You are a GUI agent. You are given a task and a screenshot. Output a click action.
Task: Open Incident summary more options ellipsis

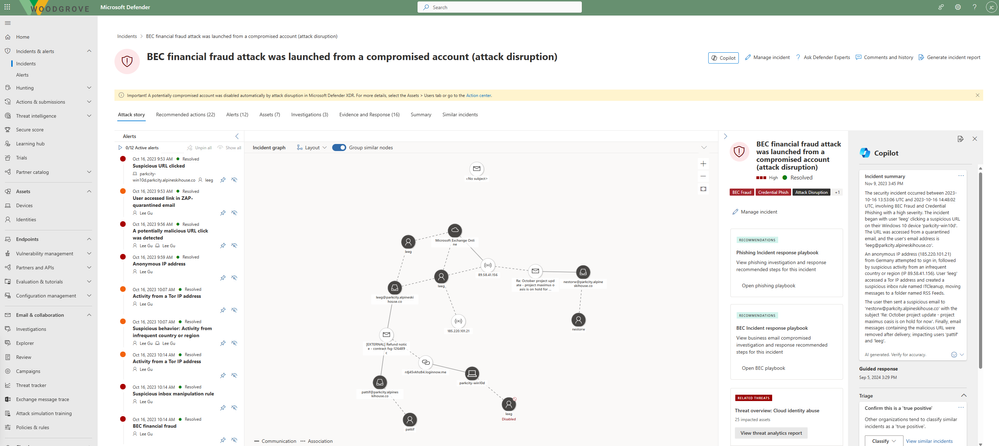click(x=961, y=175)
